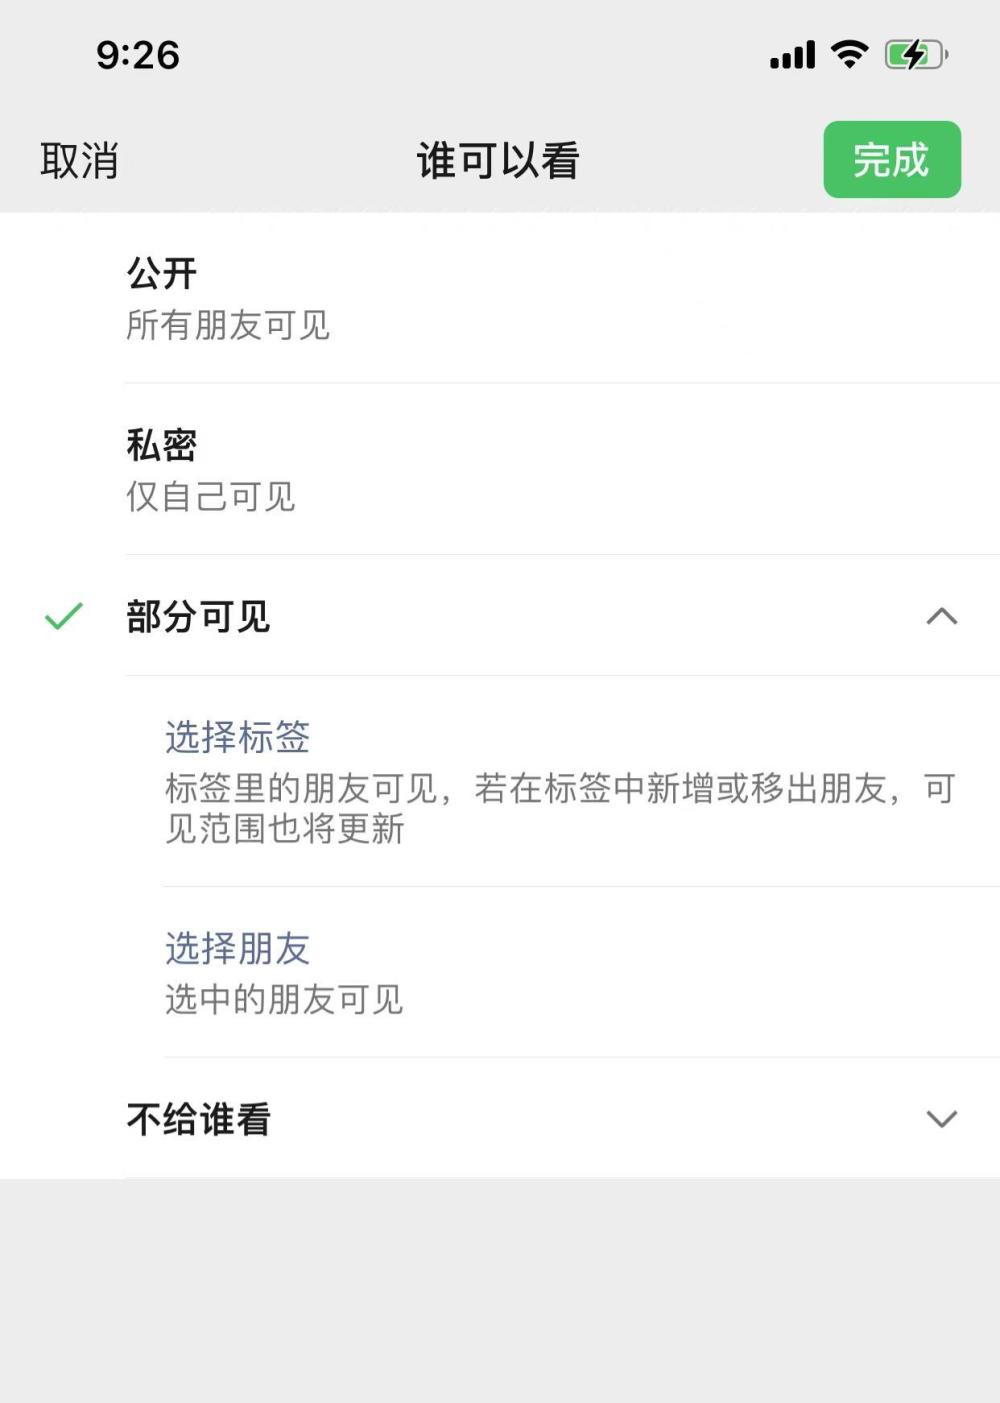
Task: Expand the 不给谁看 section chevron
Action: click(938, 1121)
